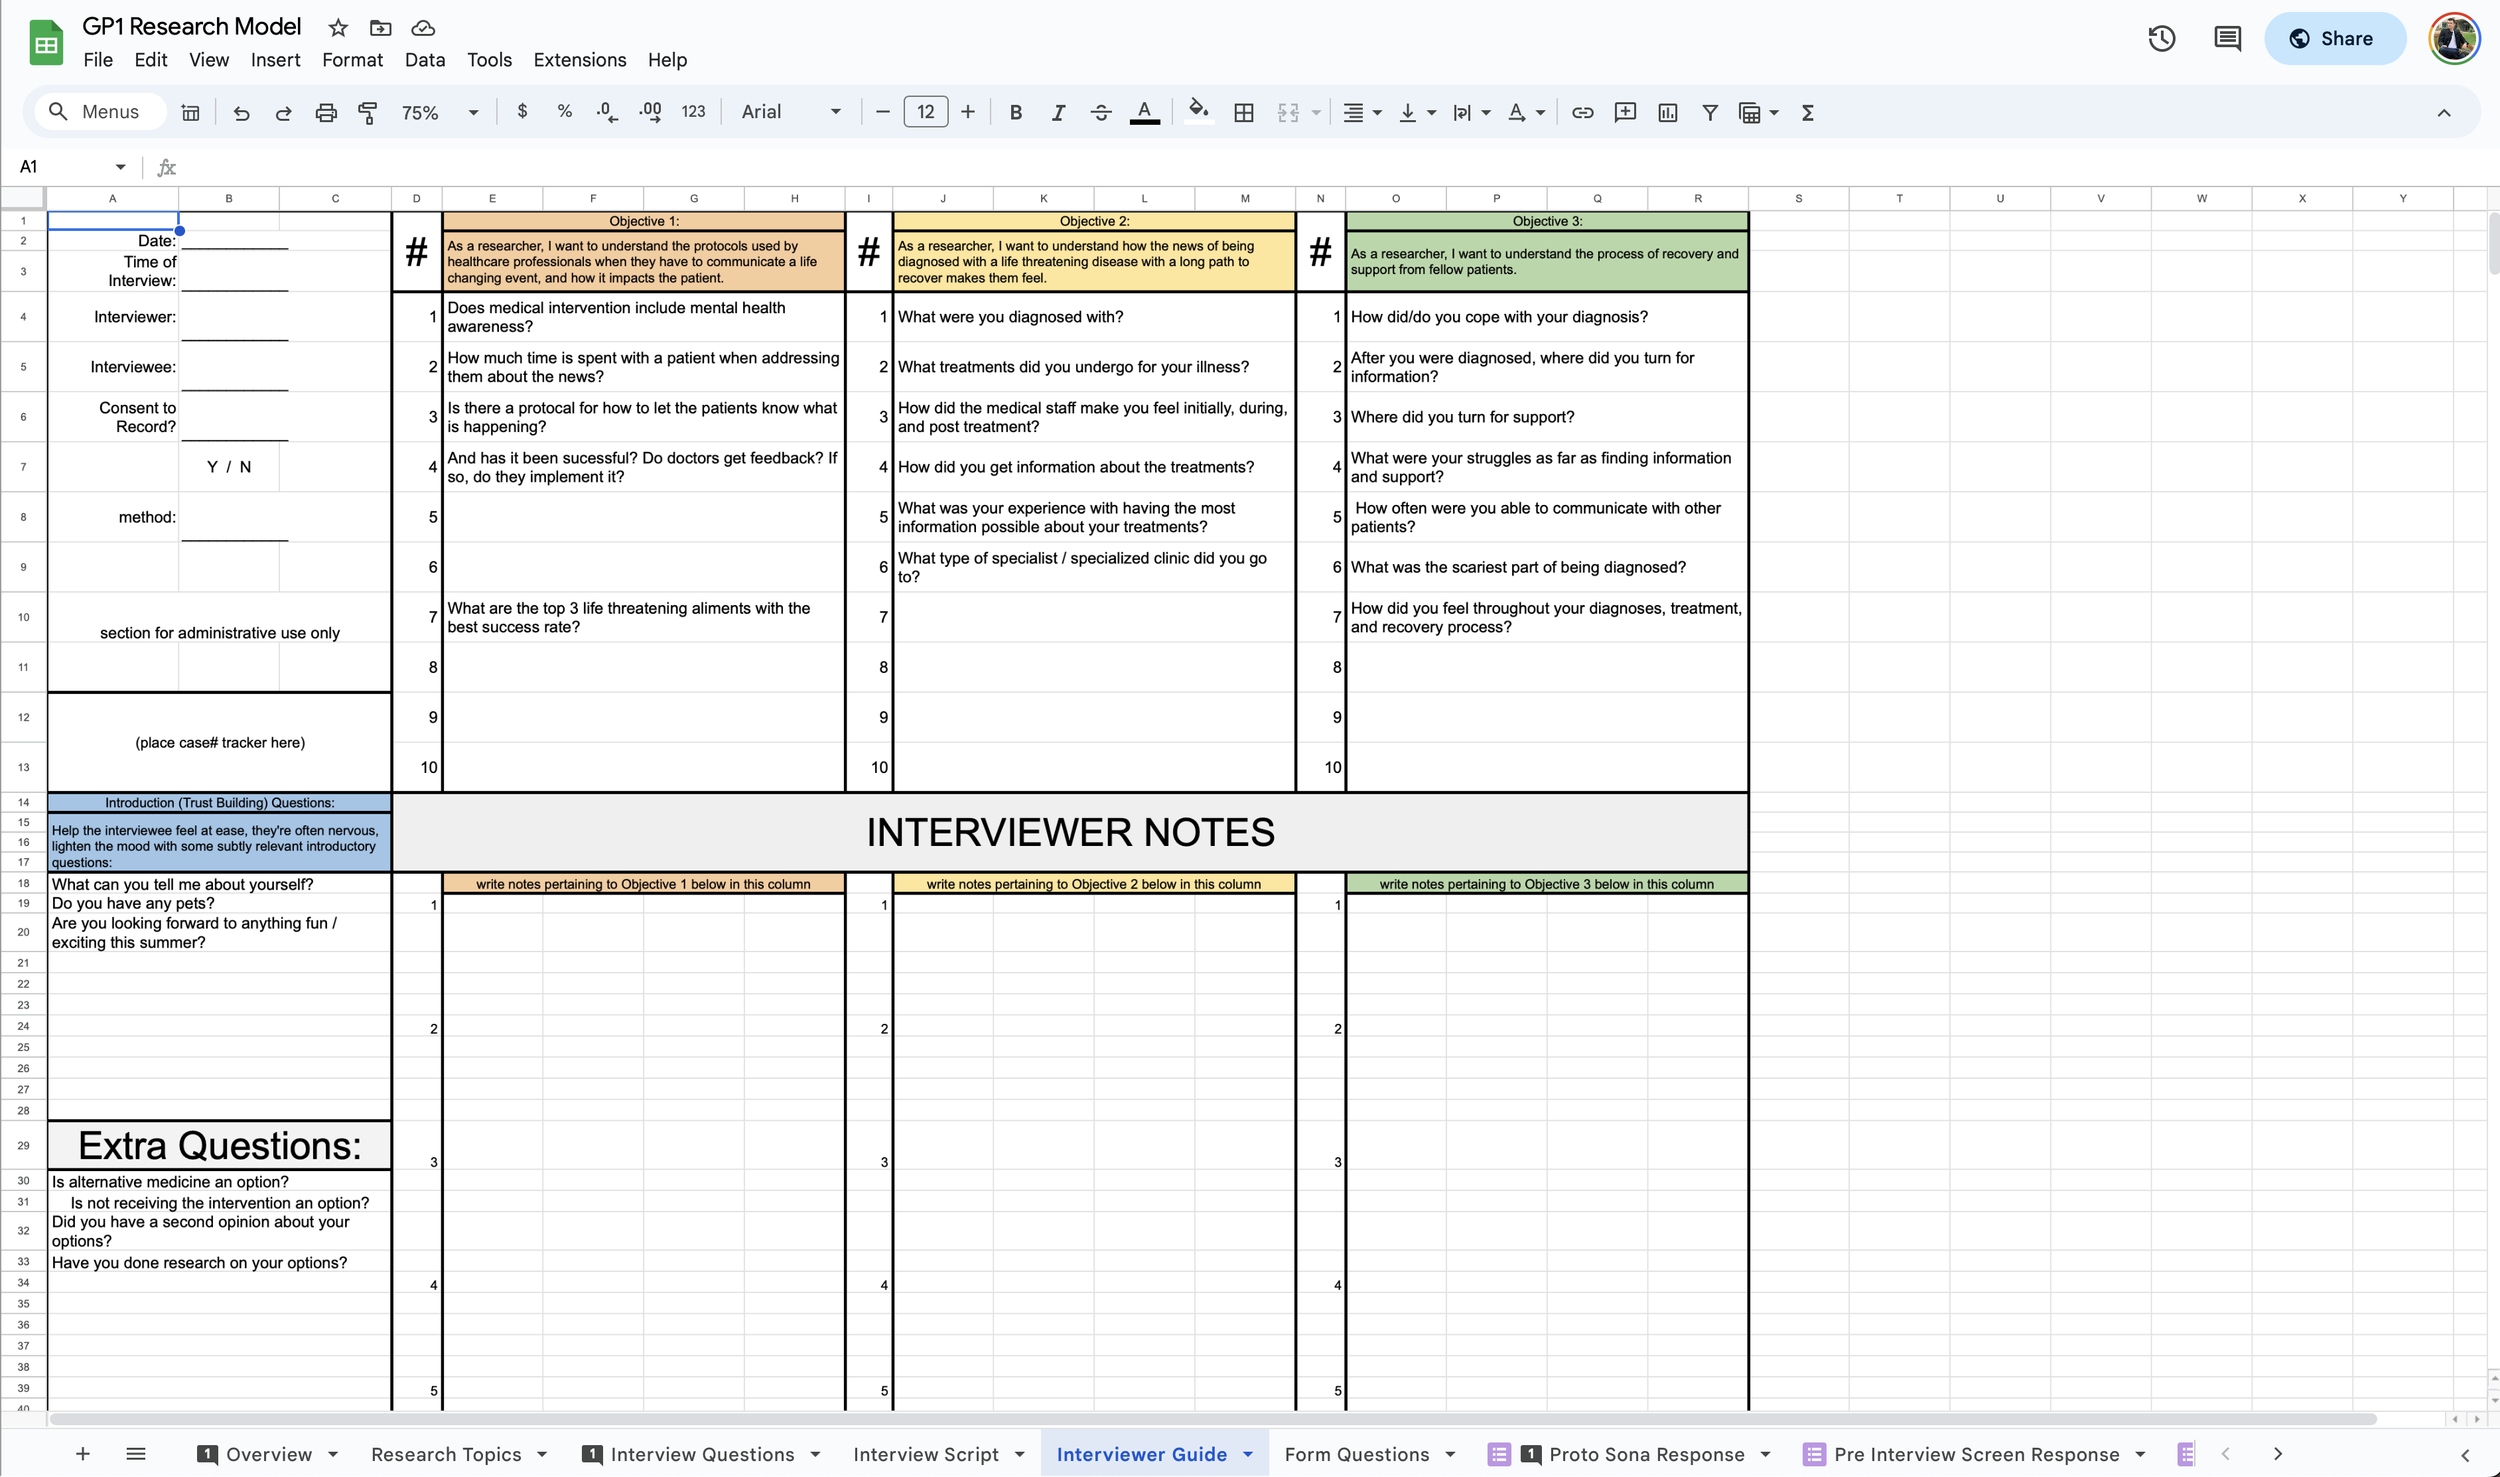
Task: Expand the Arial font dropdown
Action: point(790,113)
